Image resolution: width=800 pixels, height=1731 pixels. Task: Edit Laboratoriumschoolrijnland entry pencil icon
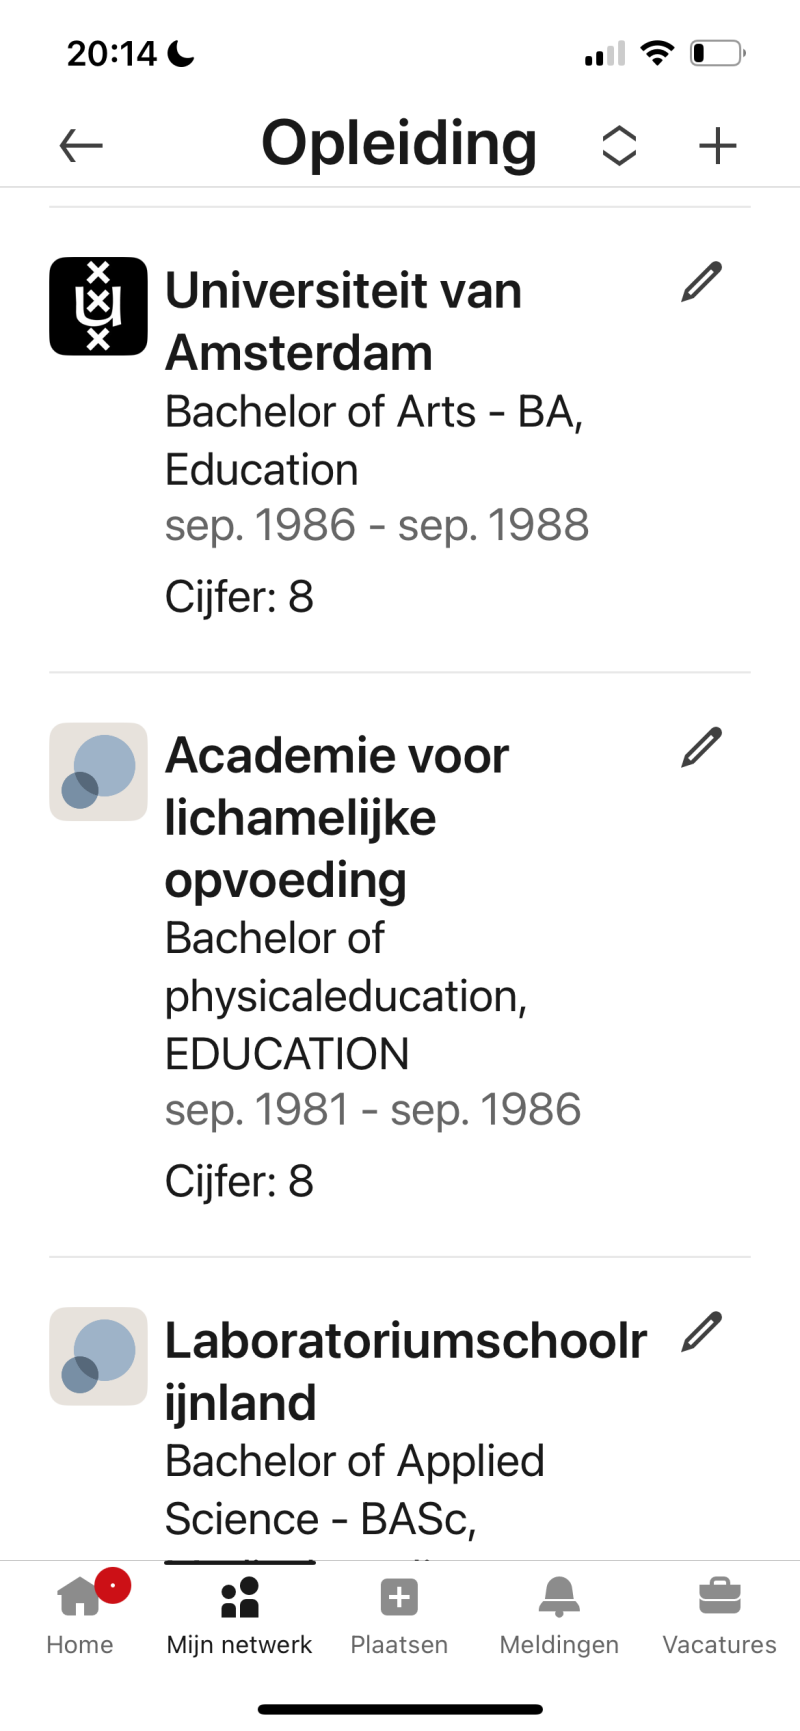click(701, 1332)
